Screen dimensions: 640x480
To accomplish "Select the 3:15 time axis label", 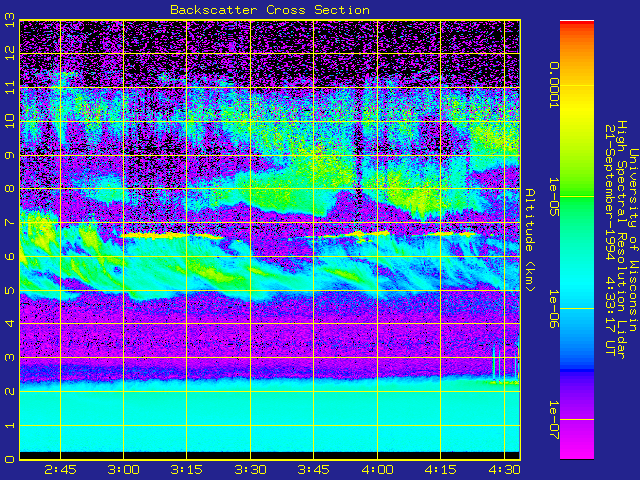I will click(187, 470).
